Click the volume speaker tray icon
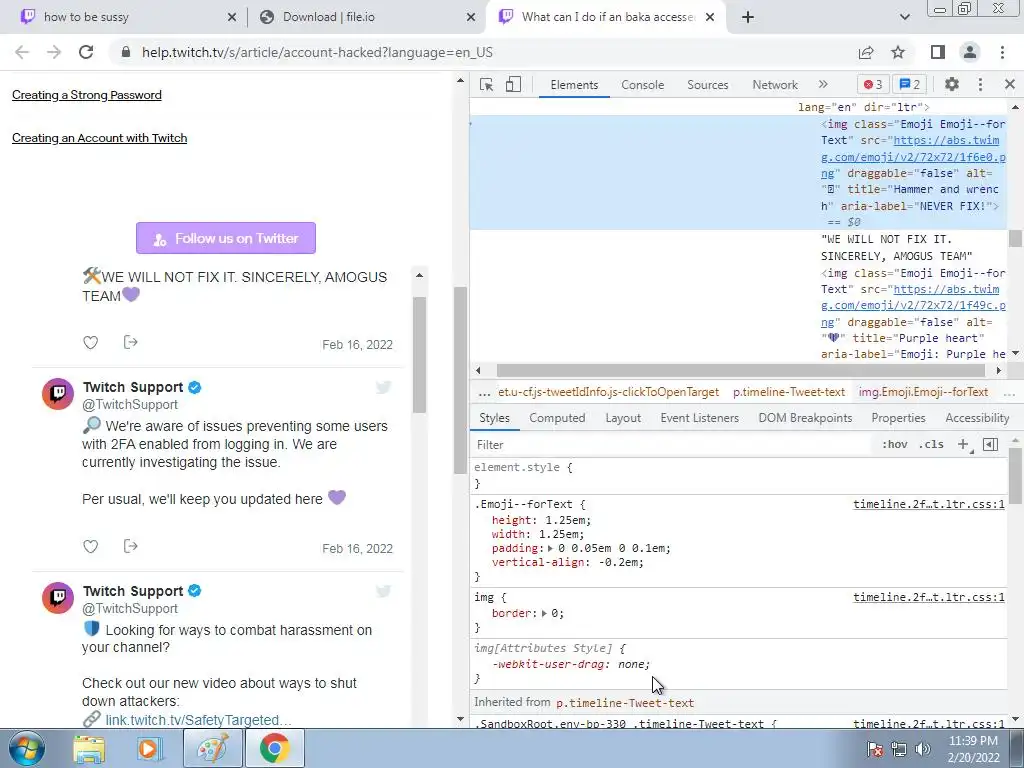This screenshot has width=1024, height=768. pos(923,749)
